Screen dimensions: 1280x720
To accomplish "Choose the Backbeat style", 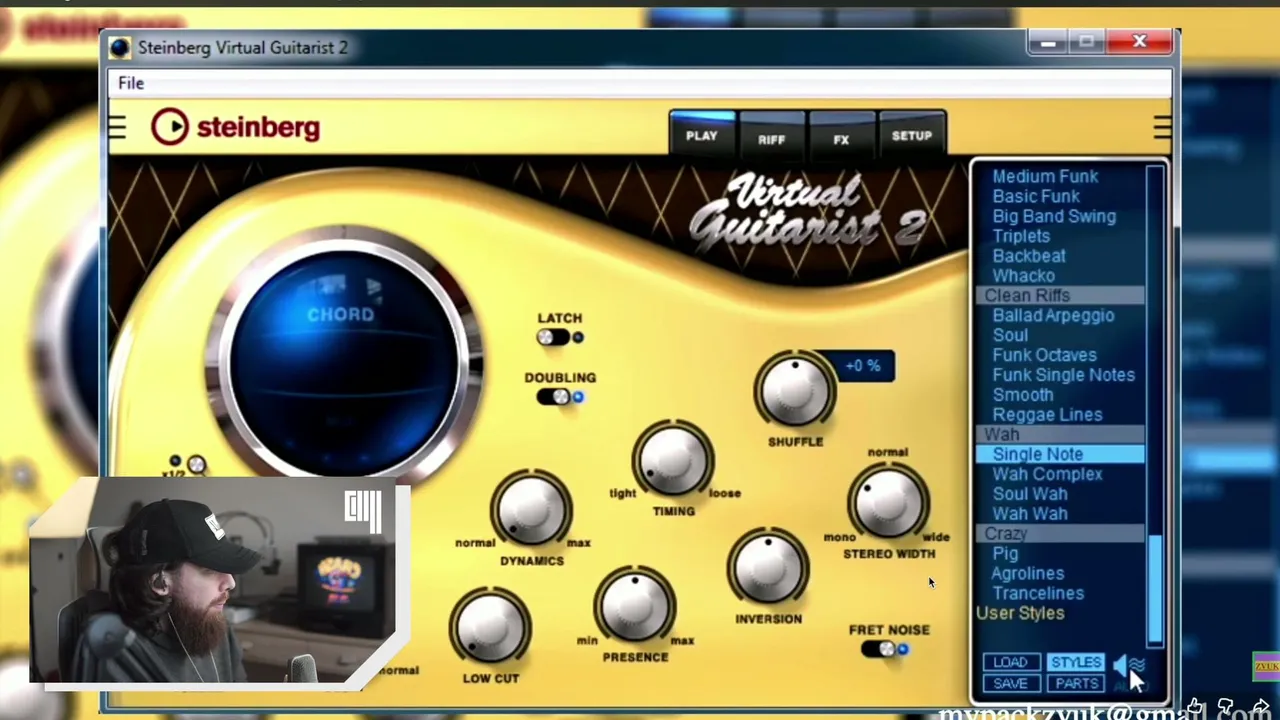I will pos(1029,256).
